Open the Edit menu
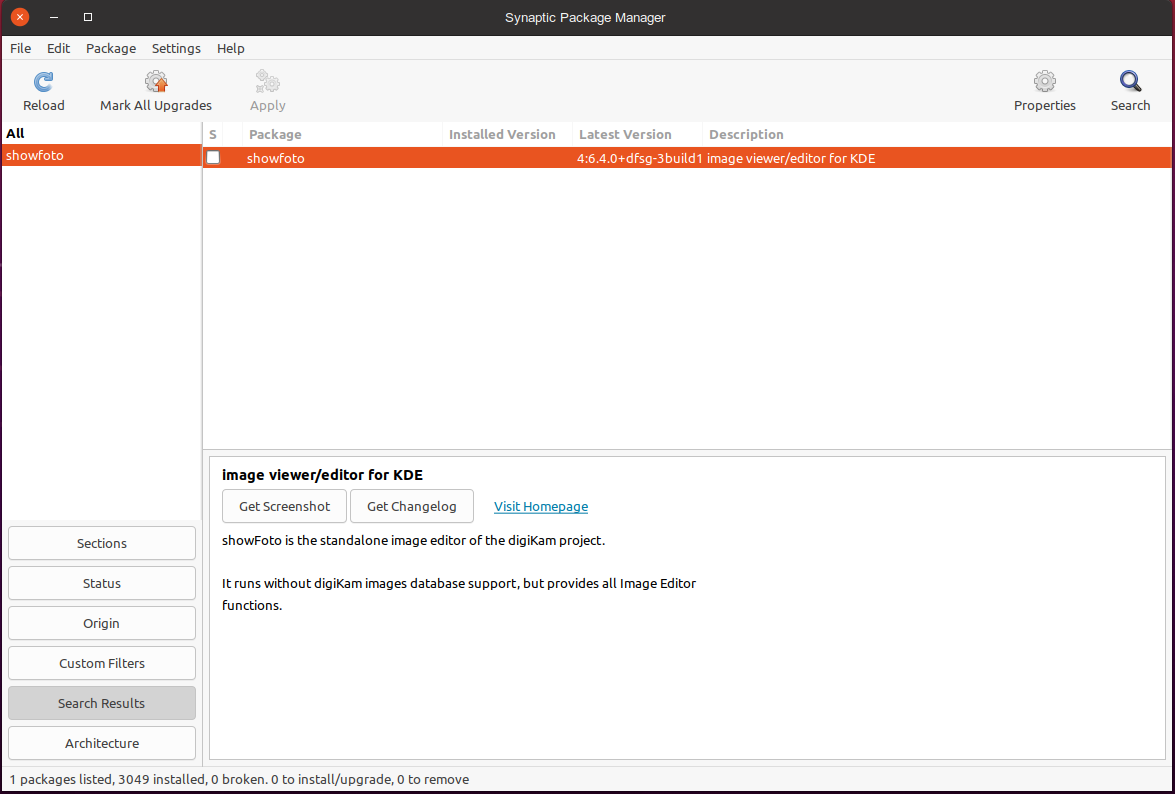 point(58,48)
